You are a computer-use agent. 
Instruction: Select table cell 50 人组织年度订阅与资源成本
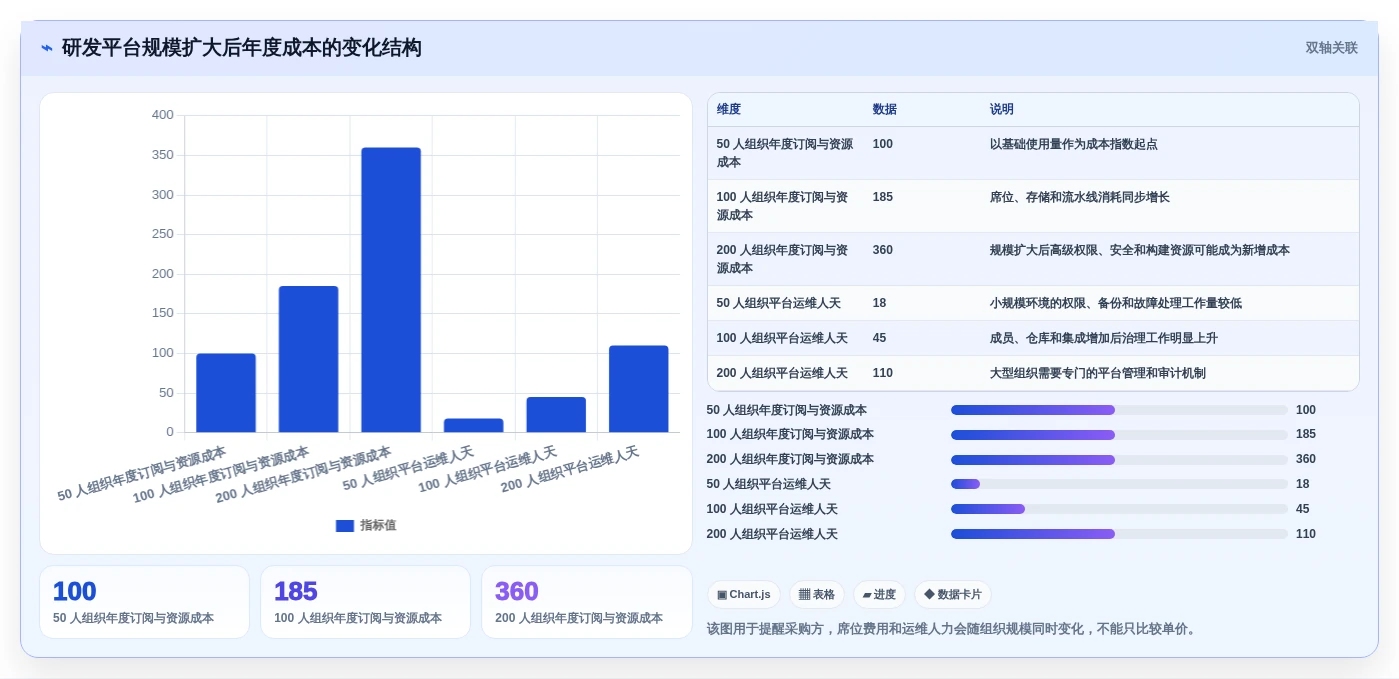786,153
